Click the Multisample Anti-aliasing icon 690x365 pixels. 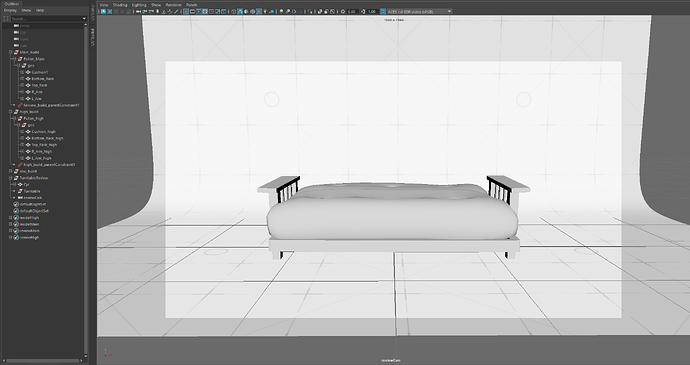[294, 11]
